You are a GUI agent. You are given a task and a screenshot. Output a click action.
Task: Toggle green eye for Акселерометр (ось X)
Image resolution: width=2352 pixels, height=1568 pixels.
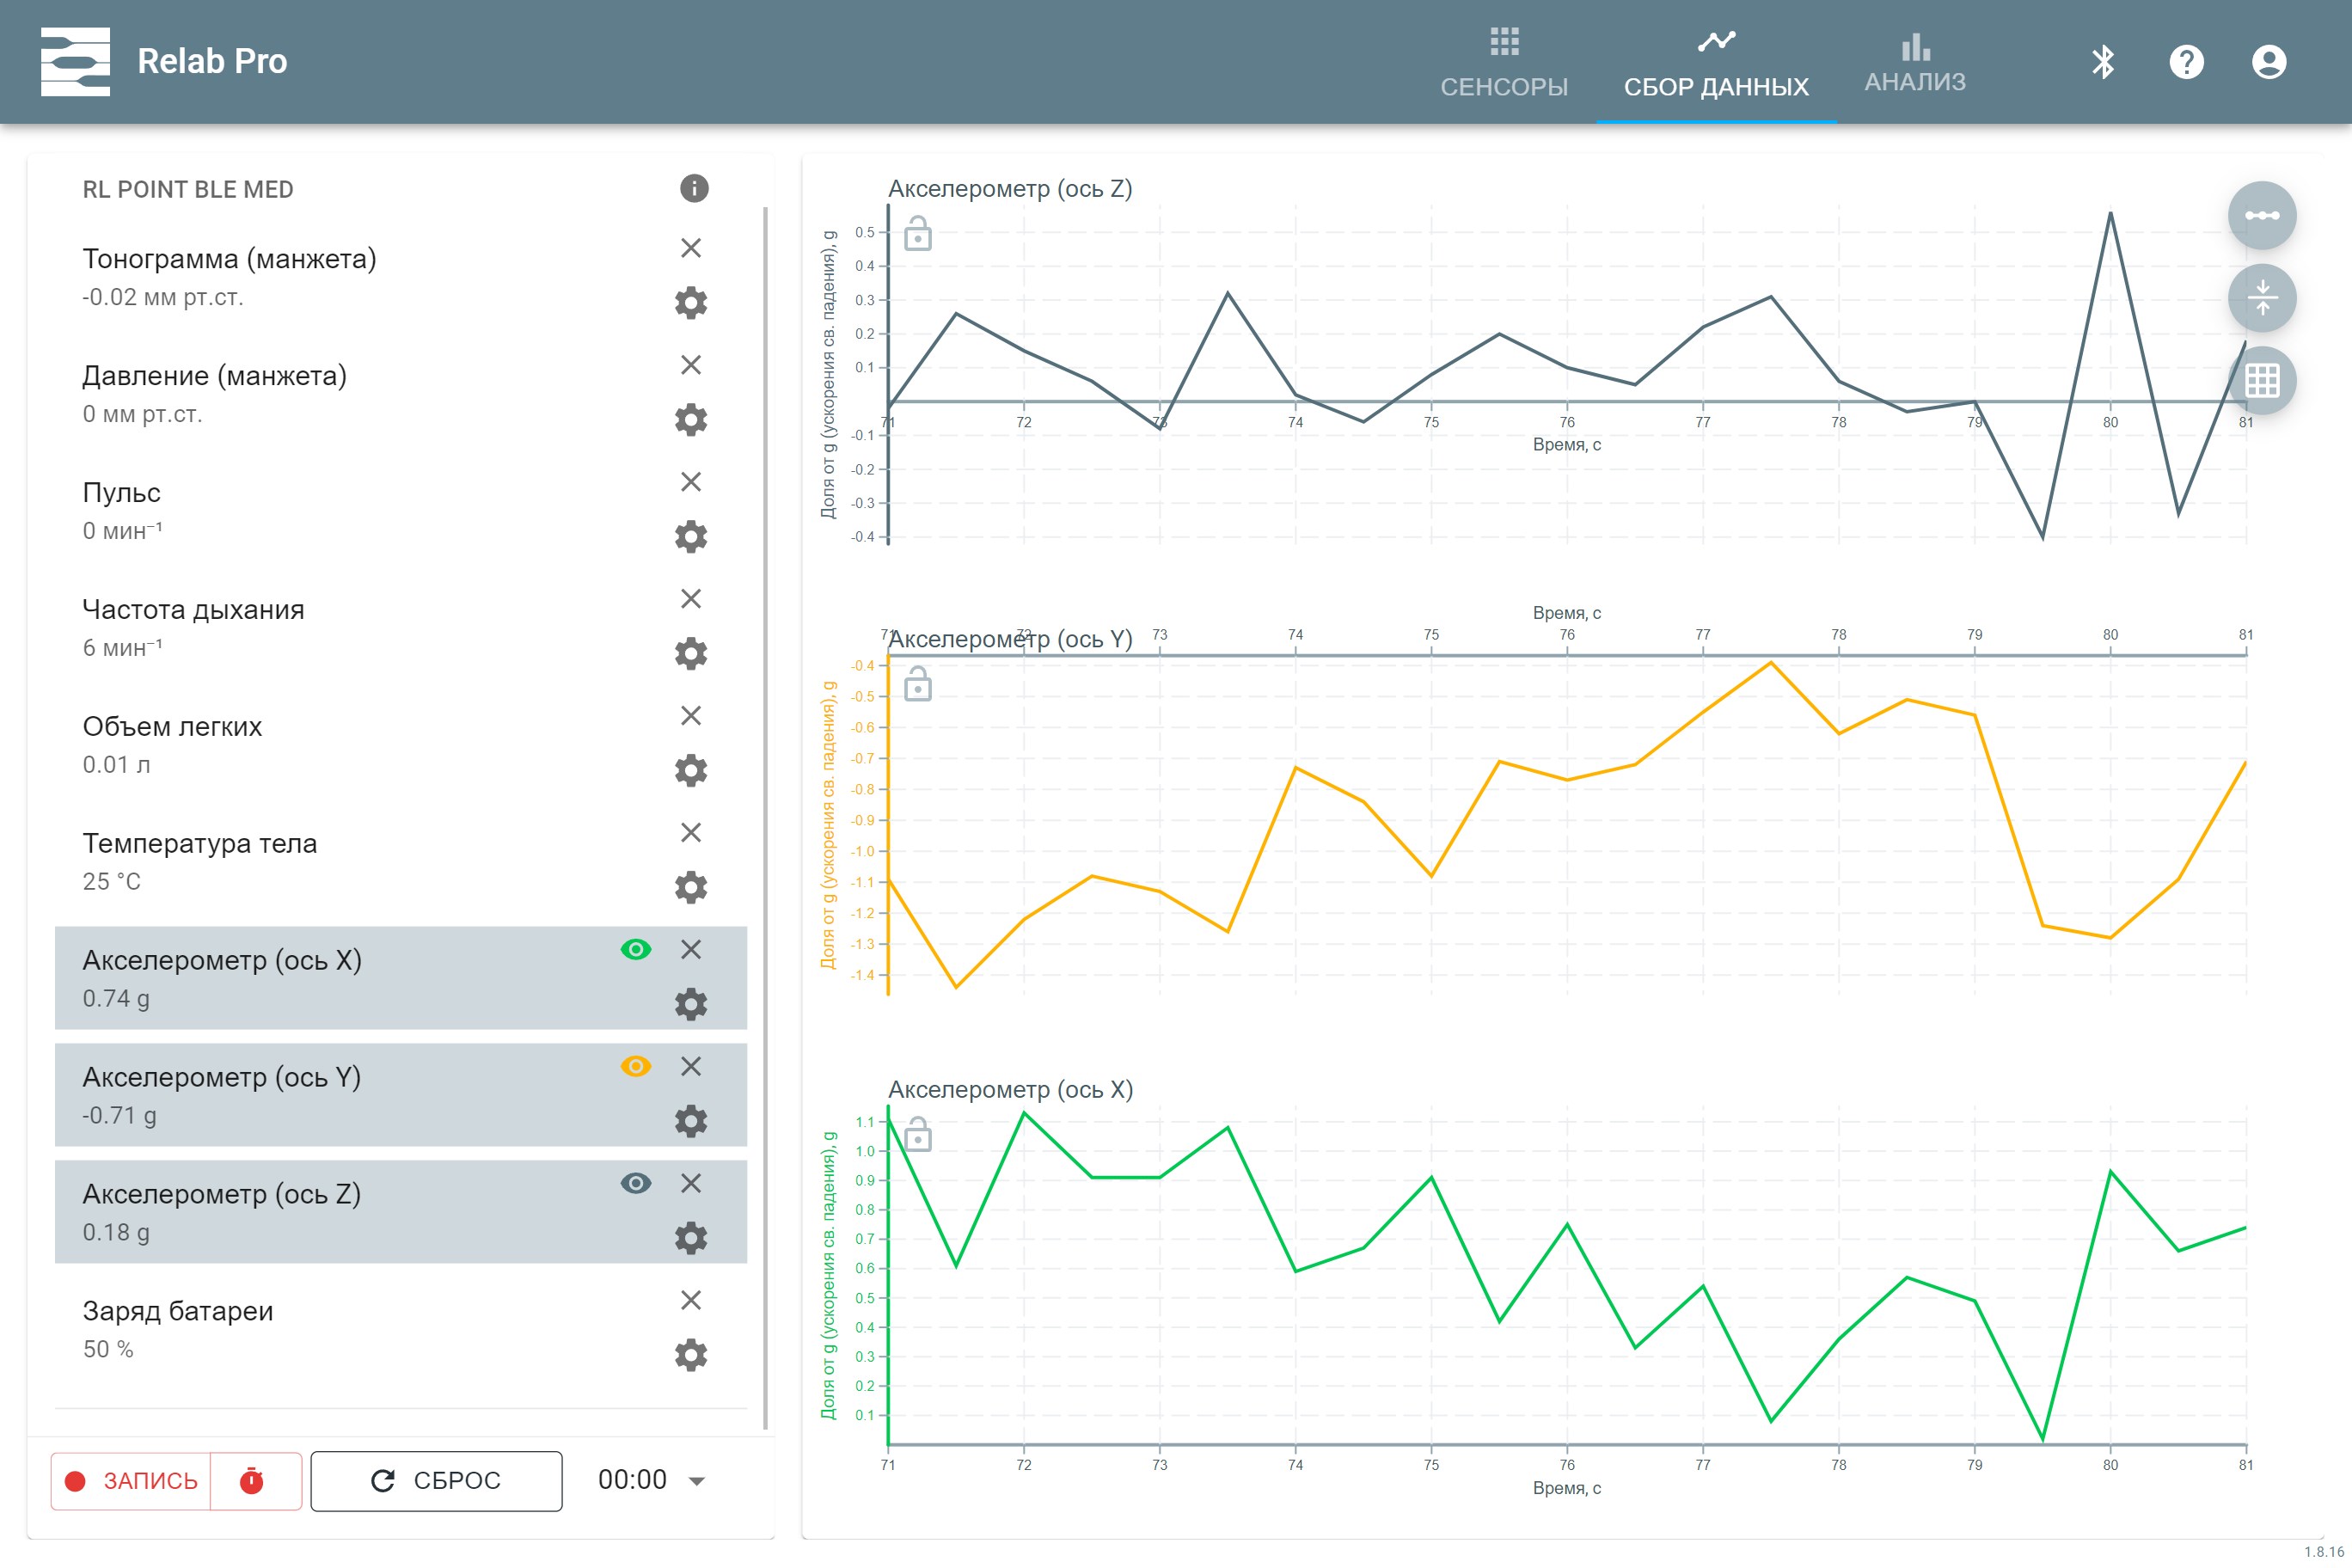(x=636, y=949)
